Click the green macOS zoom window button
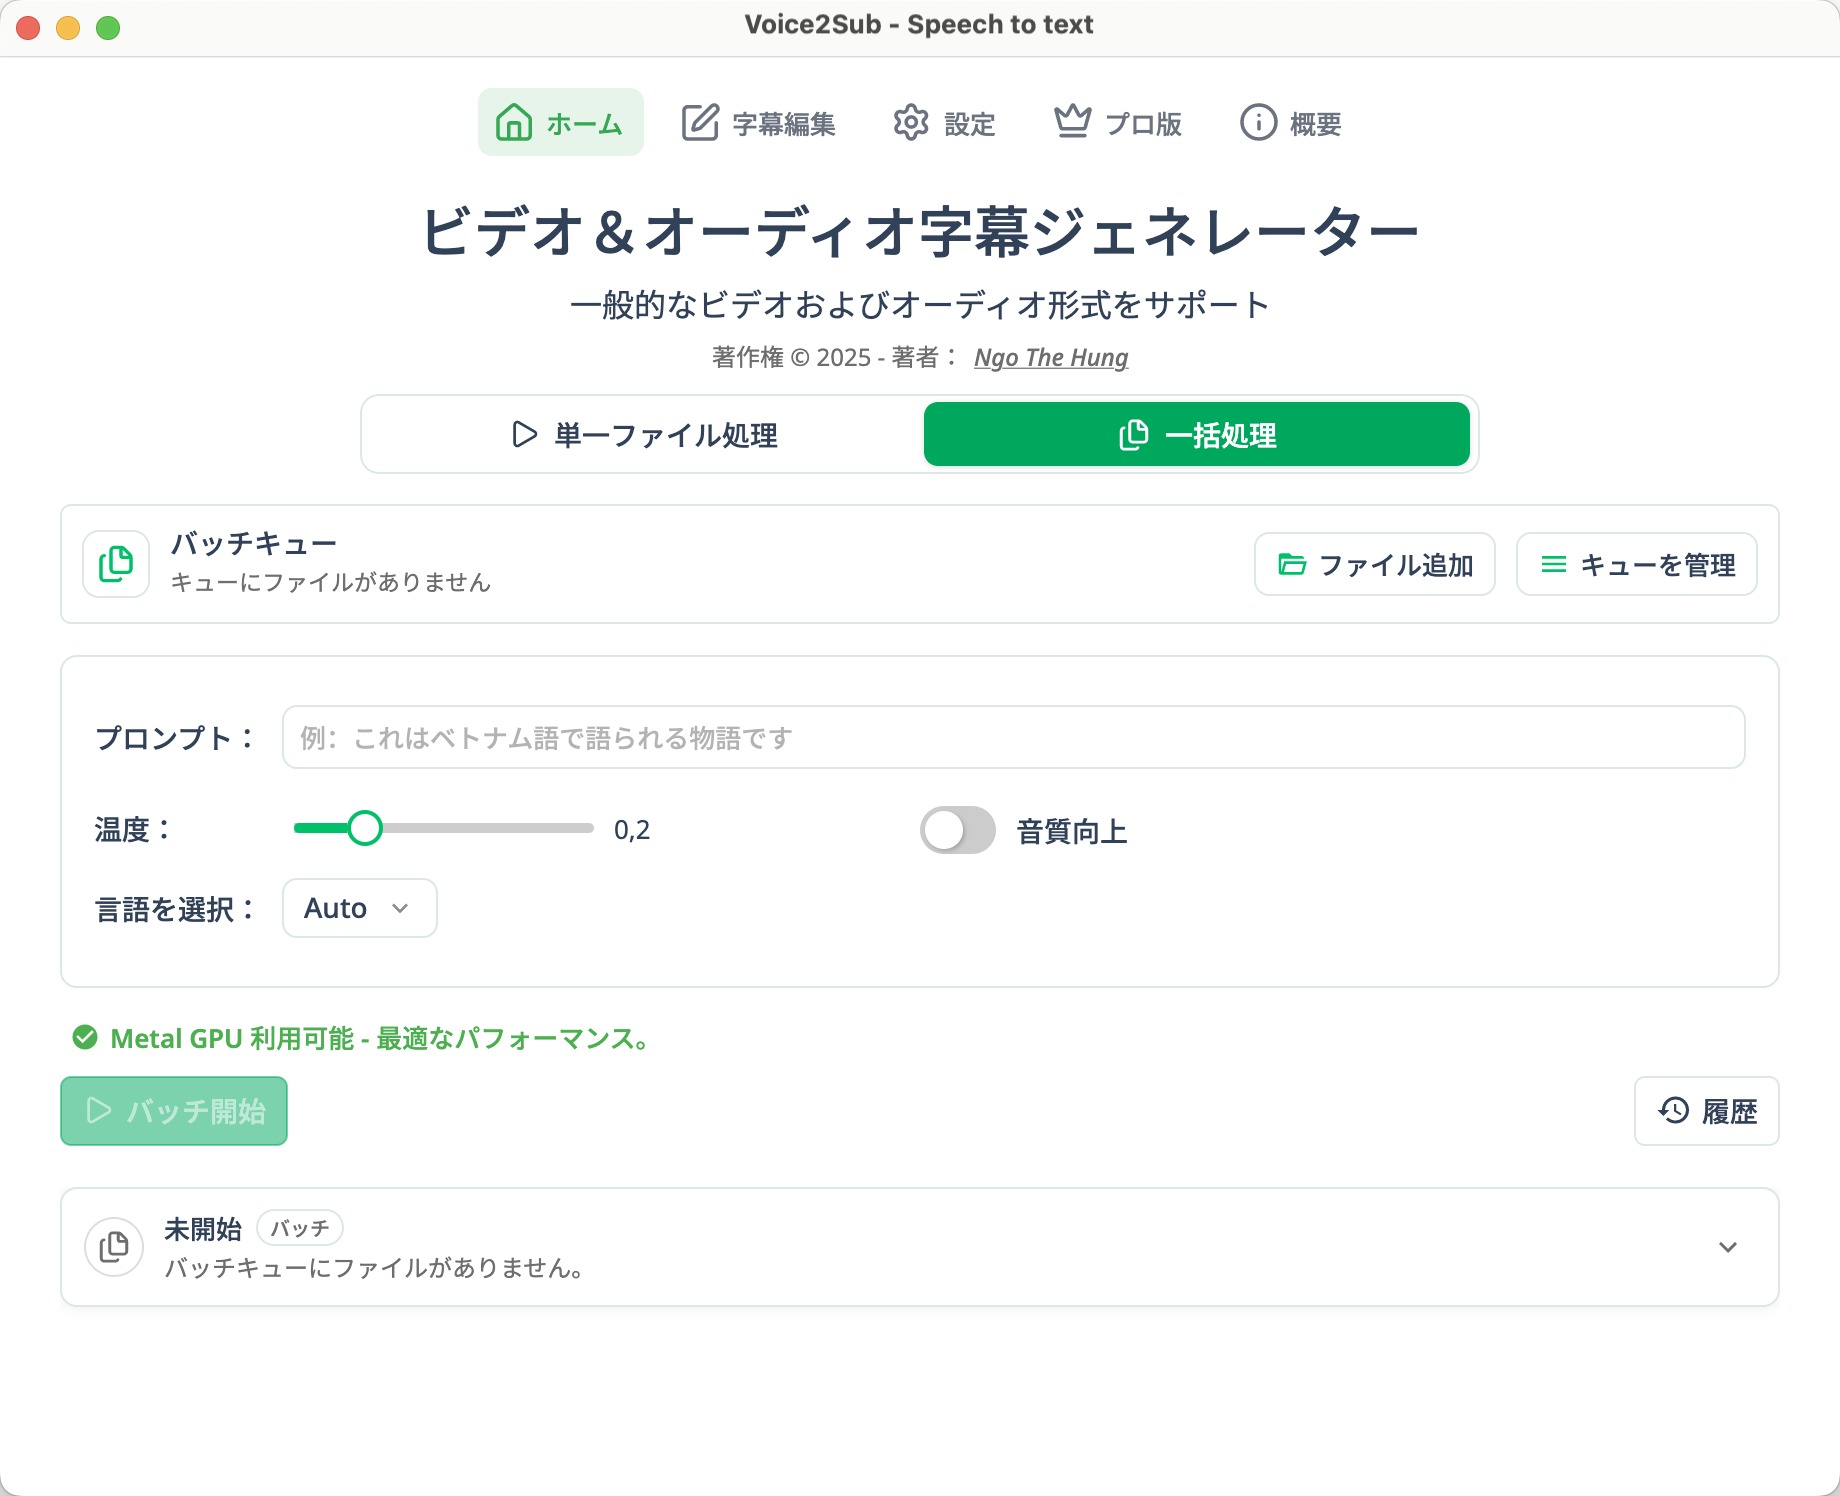This screenshot has height=1496, width=1840. (x=108, y=28)
